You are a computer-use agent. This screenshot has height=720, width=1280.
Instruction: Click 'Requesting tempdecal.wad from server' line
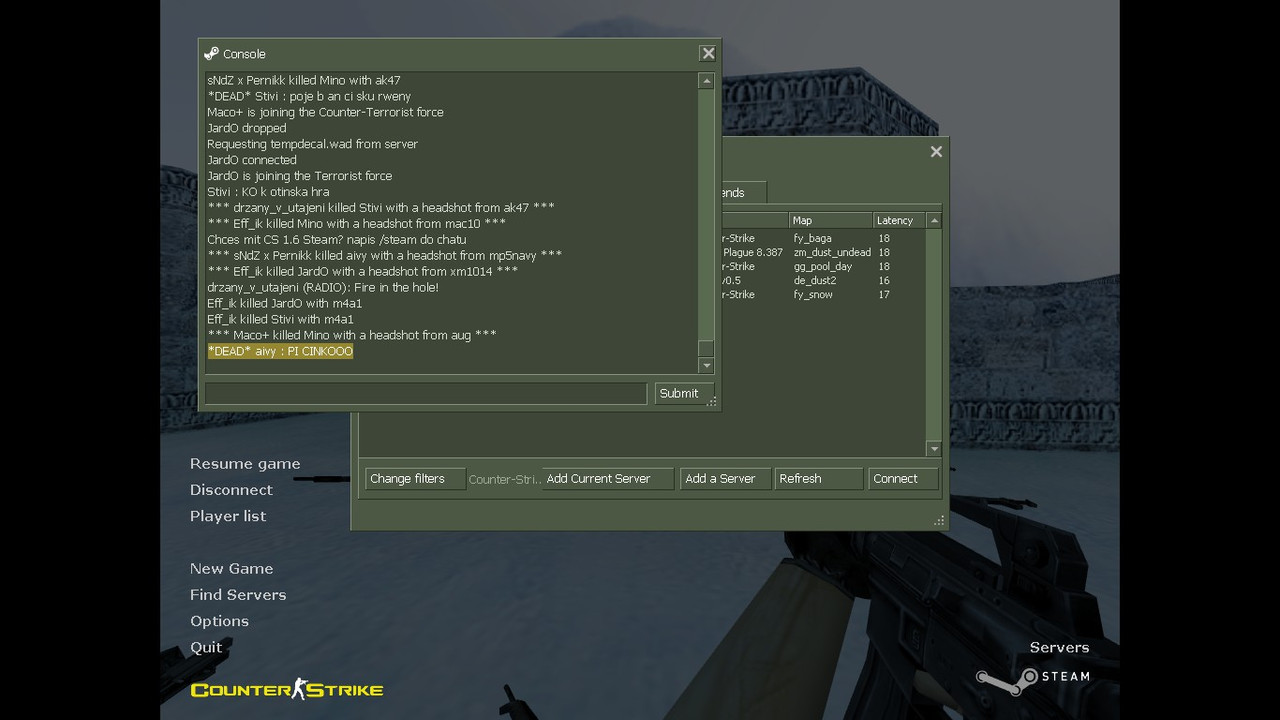[x=312, y=144]
